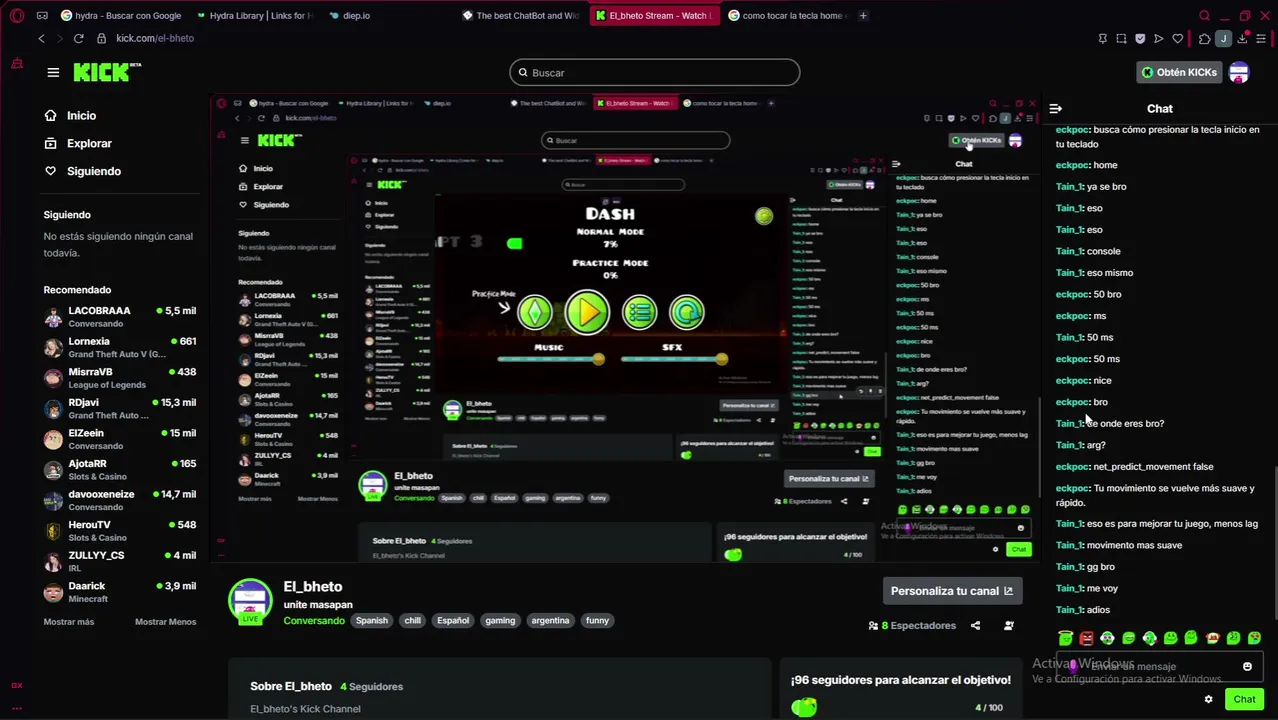Image resolution: width=1278 pixels, height=720 pixels.
Task: Select the argentina tag
Action: coord(550,620)
